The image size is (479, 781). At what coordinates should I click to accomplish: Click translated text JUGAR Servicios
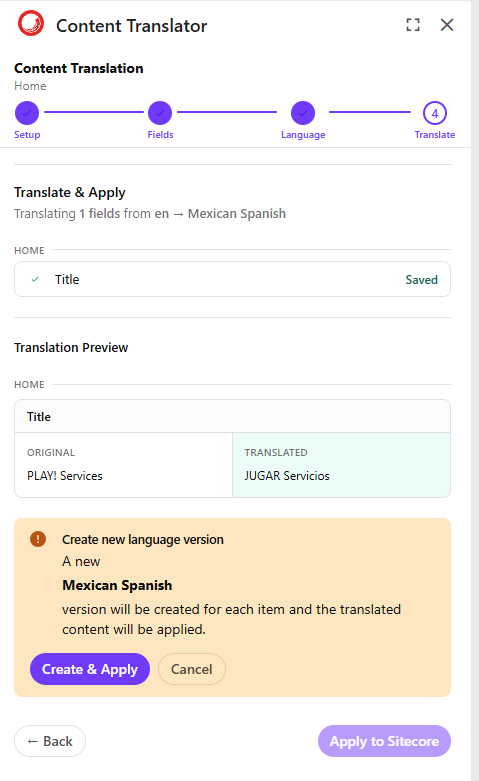[x=287, y=476]
